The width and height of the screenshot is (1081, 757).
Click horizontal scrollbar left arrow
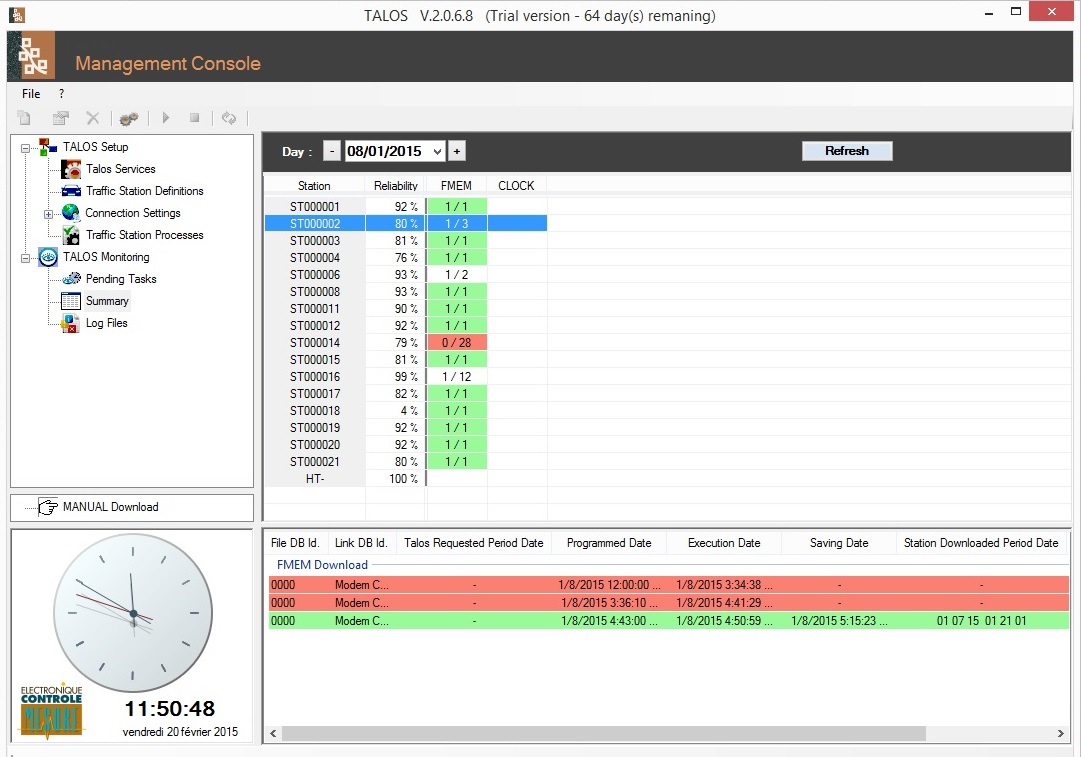273,734
